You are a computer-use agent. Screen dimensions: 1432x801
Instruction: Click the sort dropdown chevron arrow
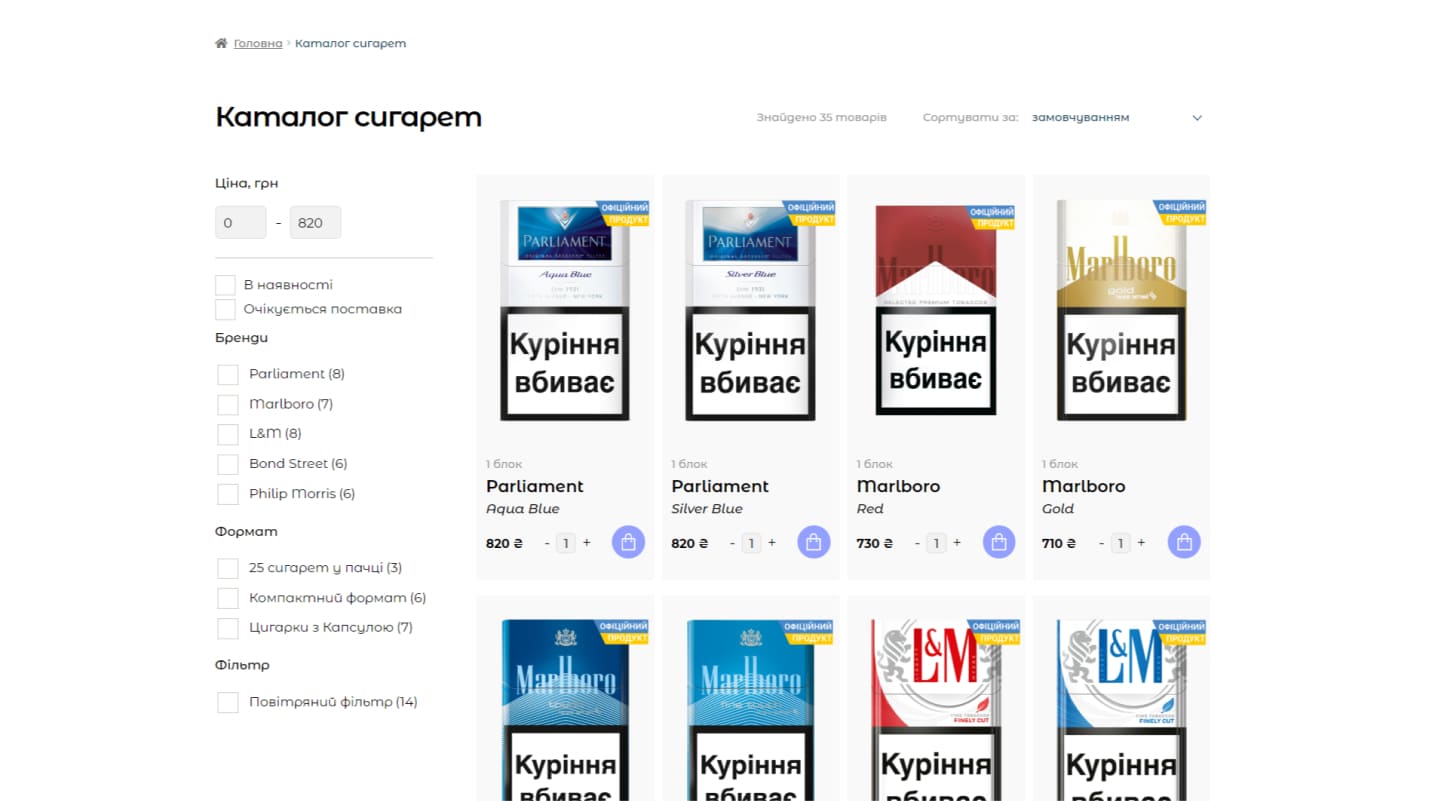tap(1197, 118)
